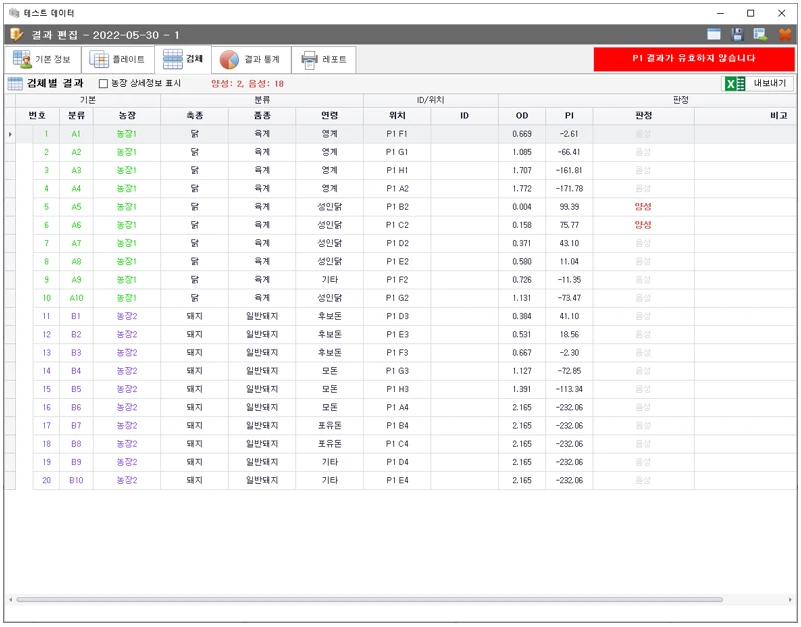Click OD value 0.669

(522, 134)
